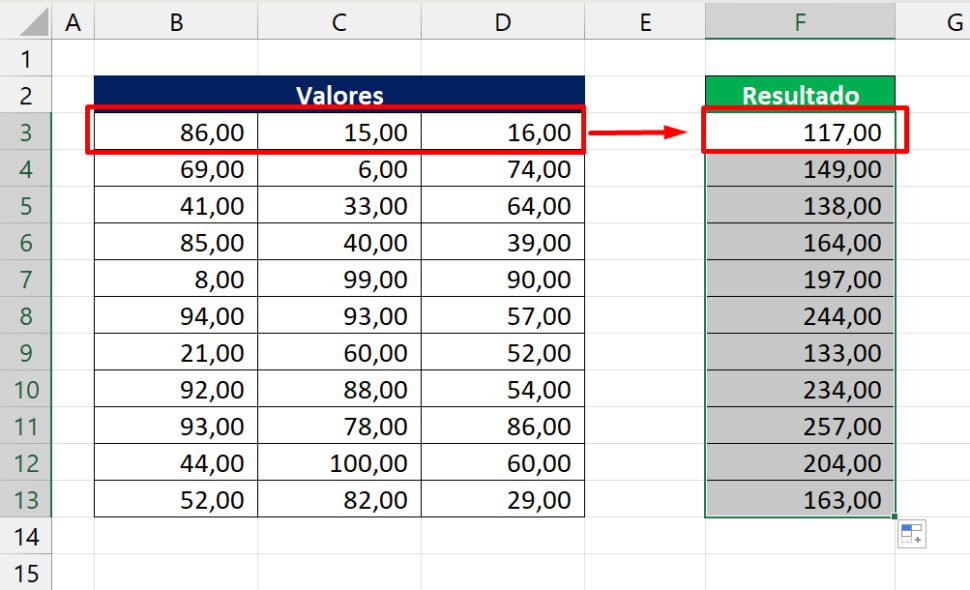Viewport: 970px width, 590px height.
Task: Click the fill handle below 163,00
Action: click(895, 517)
